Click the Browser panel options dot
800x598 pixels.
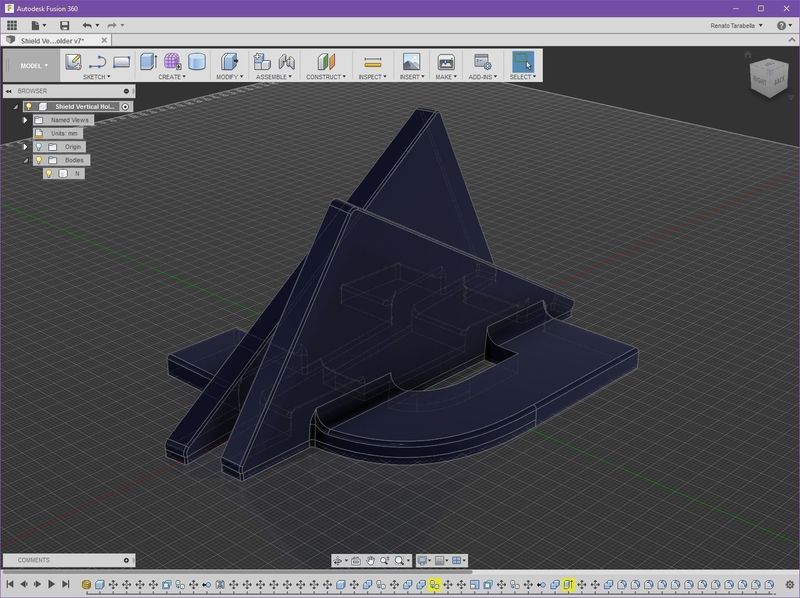[x=127, y=91]
